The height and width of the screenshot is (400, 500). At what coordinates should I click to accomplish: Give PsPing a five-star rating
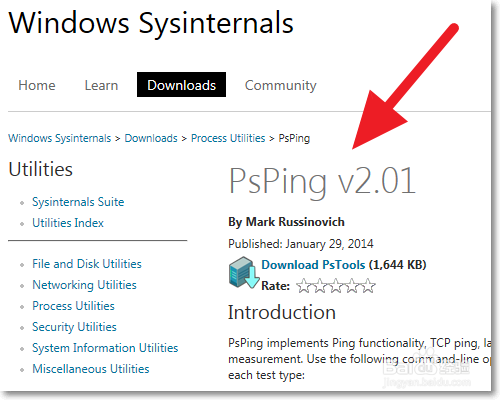[x=368, y=286]
